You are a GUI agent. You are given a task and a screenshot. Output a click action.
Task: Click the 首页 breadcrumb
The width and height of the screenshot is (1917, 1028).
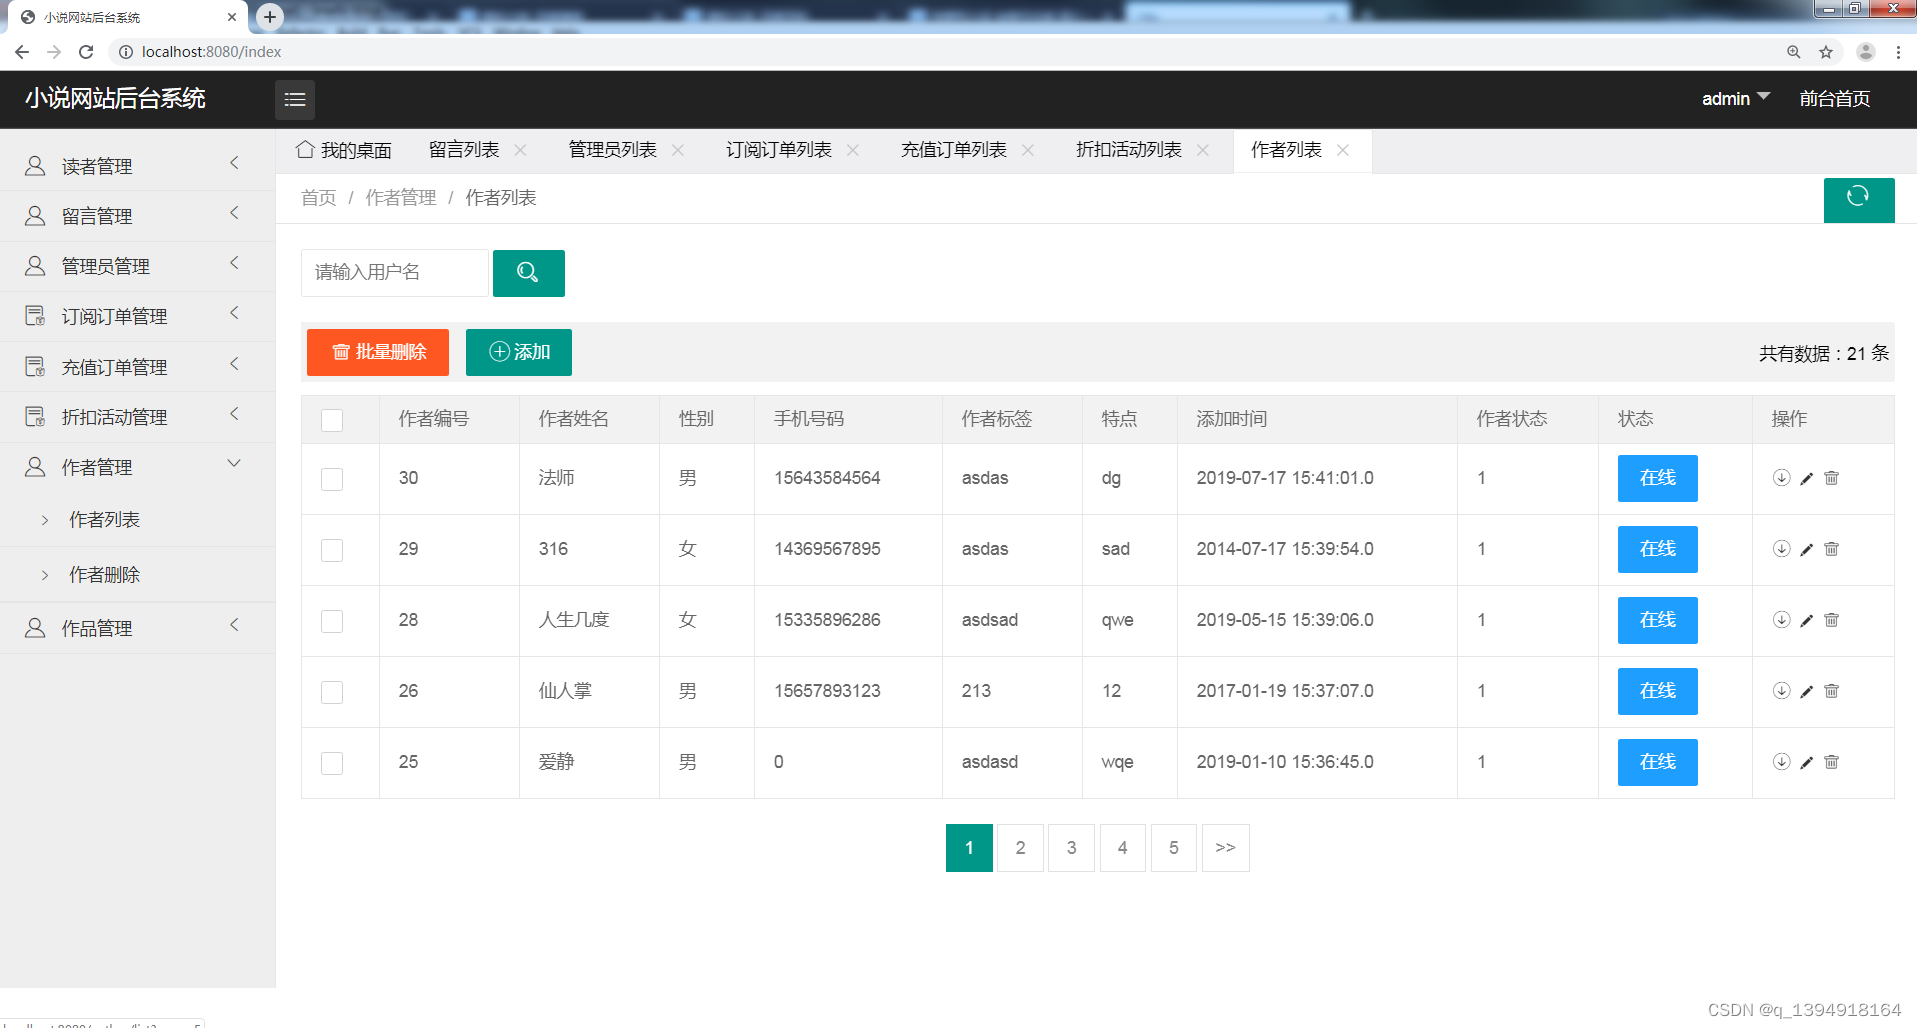pyautogui.click(x=318, y=198)
